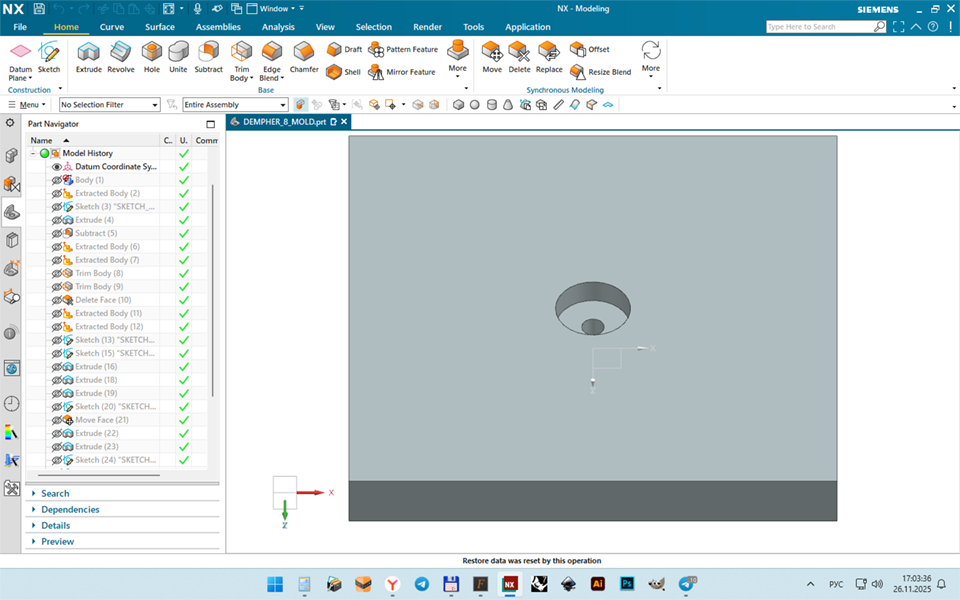Hide the Datum Coordinate System feature

coord(57,167)
